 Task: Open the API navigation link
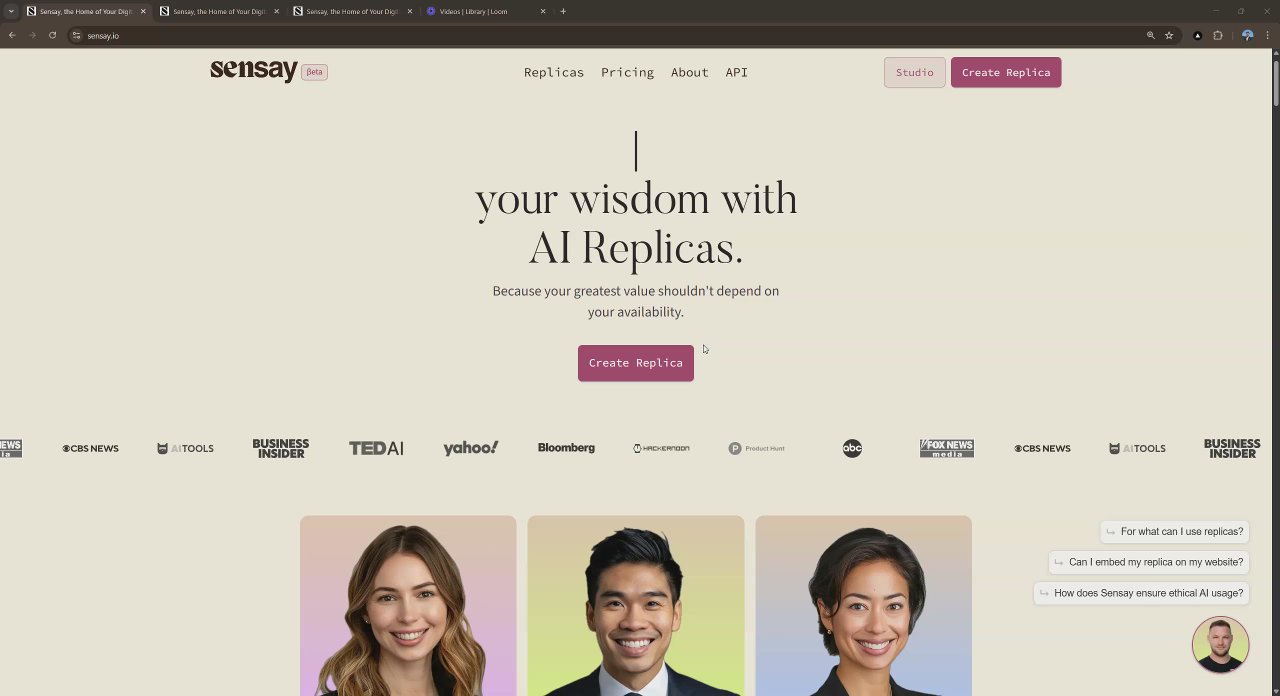[737, 72]
